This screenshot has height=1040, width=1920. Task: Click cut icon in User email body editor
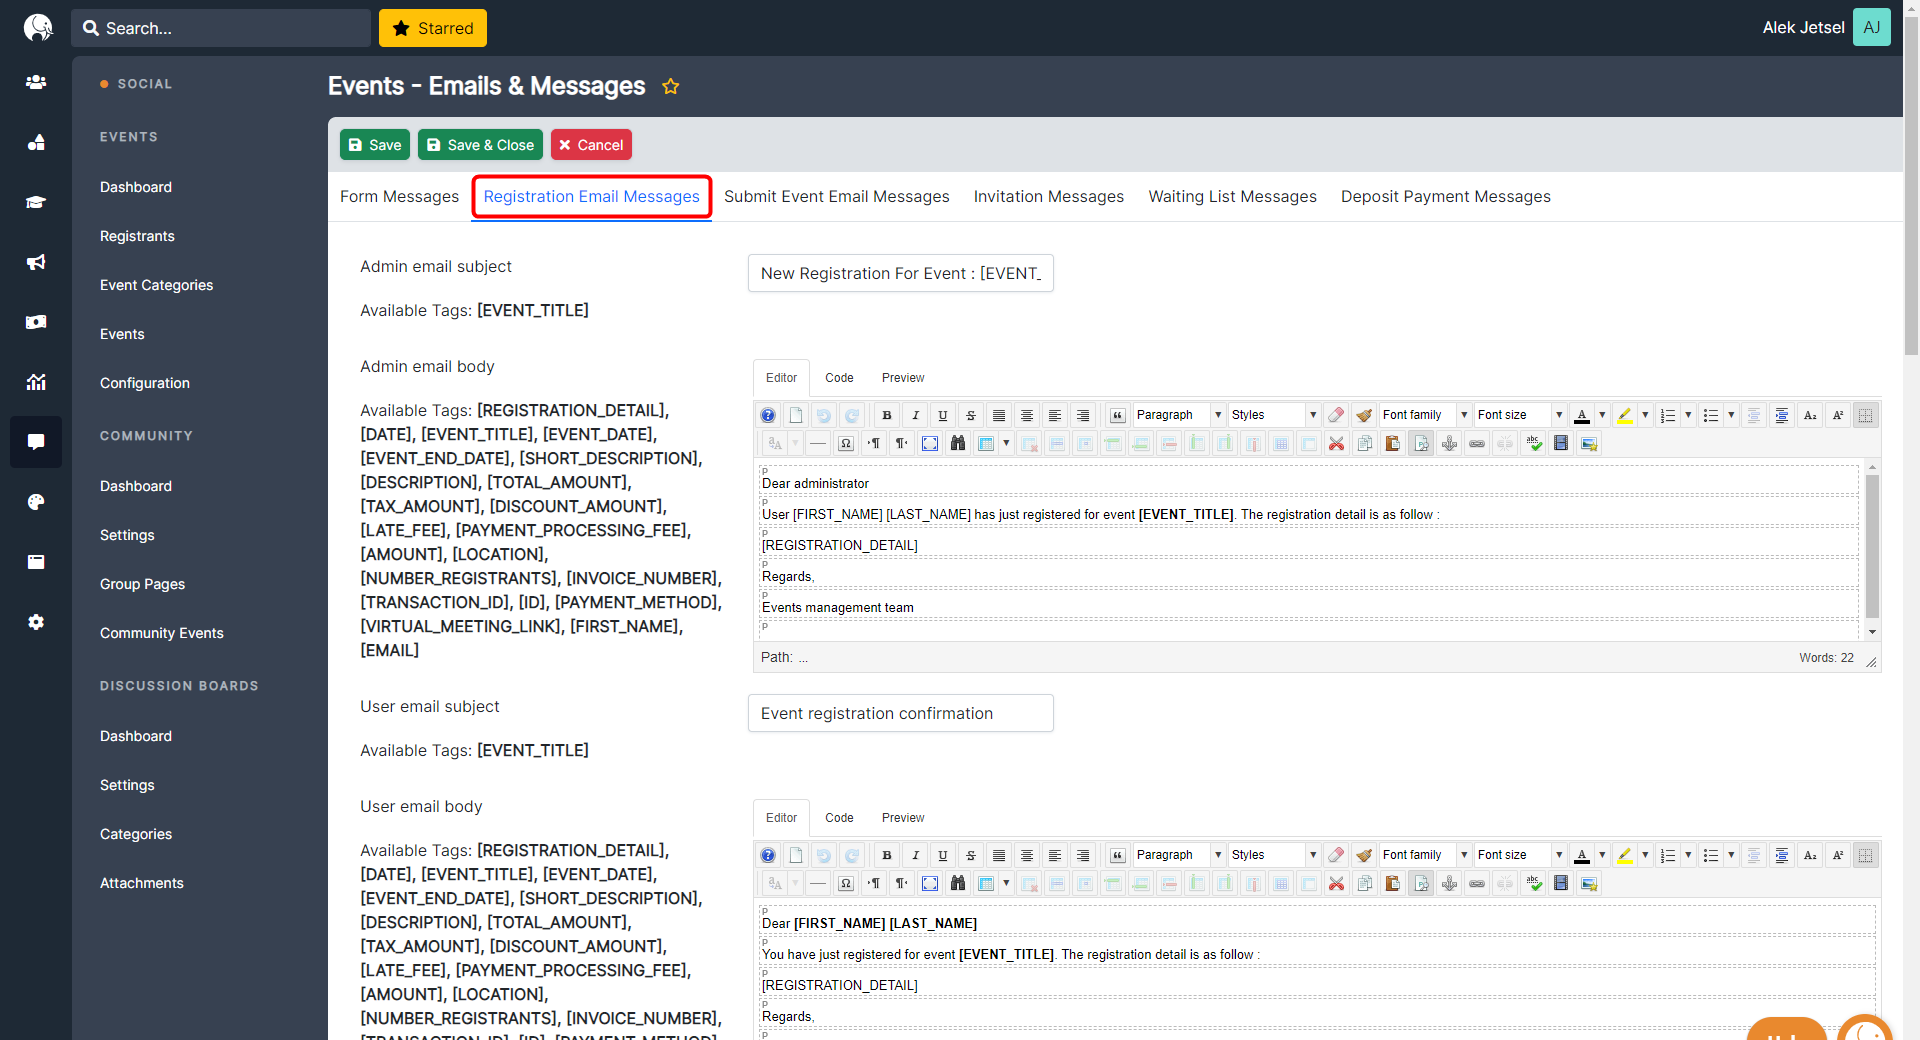coord(1337,883)
